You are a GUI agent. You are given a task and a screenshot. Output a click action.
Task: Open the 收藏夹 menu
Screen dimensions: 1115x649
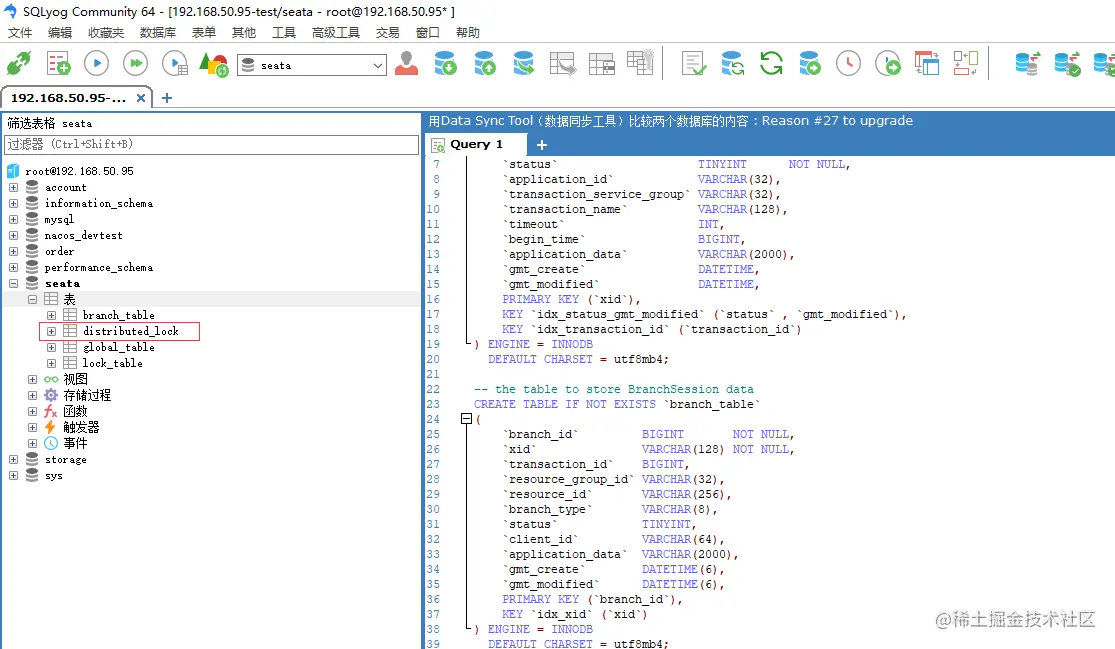(x=106, y=33)
